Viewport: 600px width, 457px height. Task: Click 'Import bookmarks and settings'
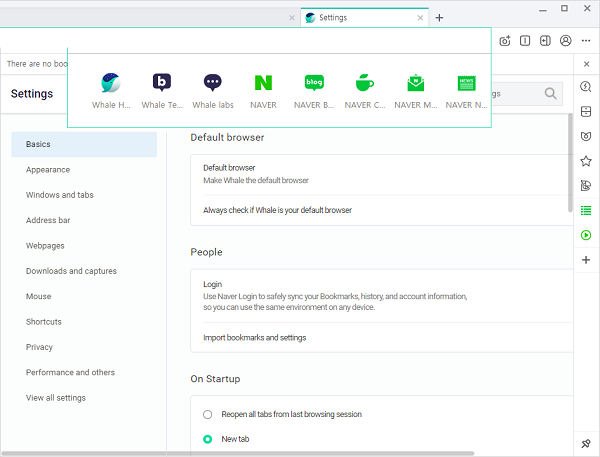(255, 338)
